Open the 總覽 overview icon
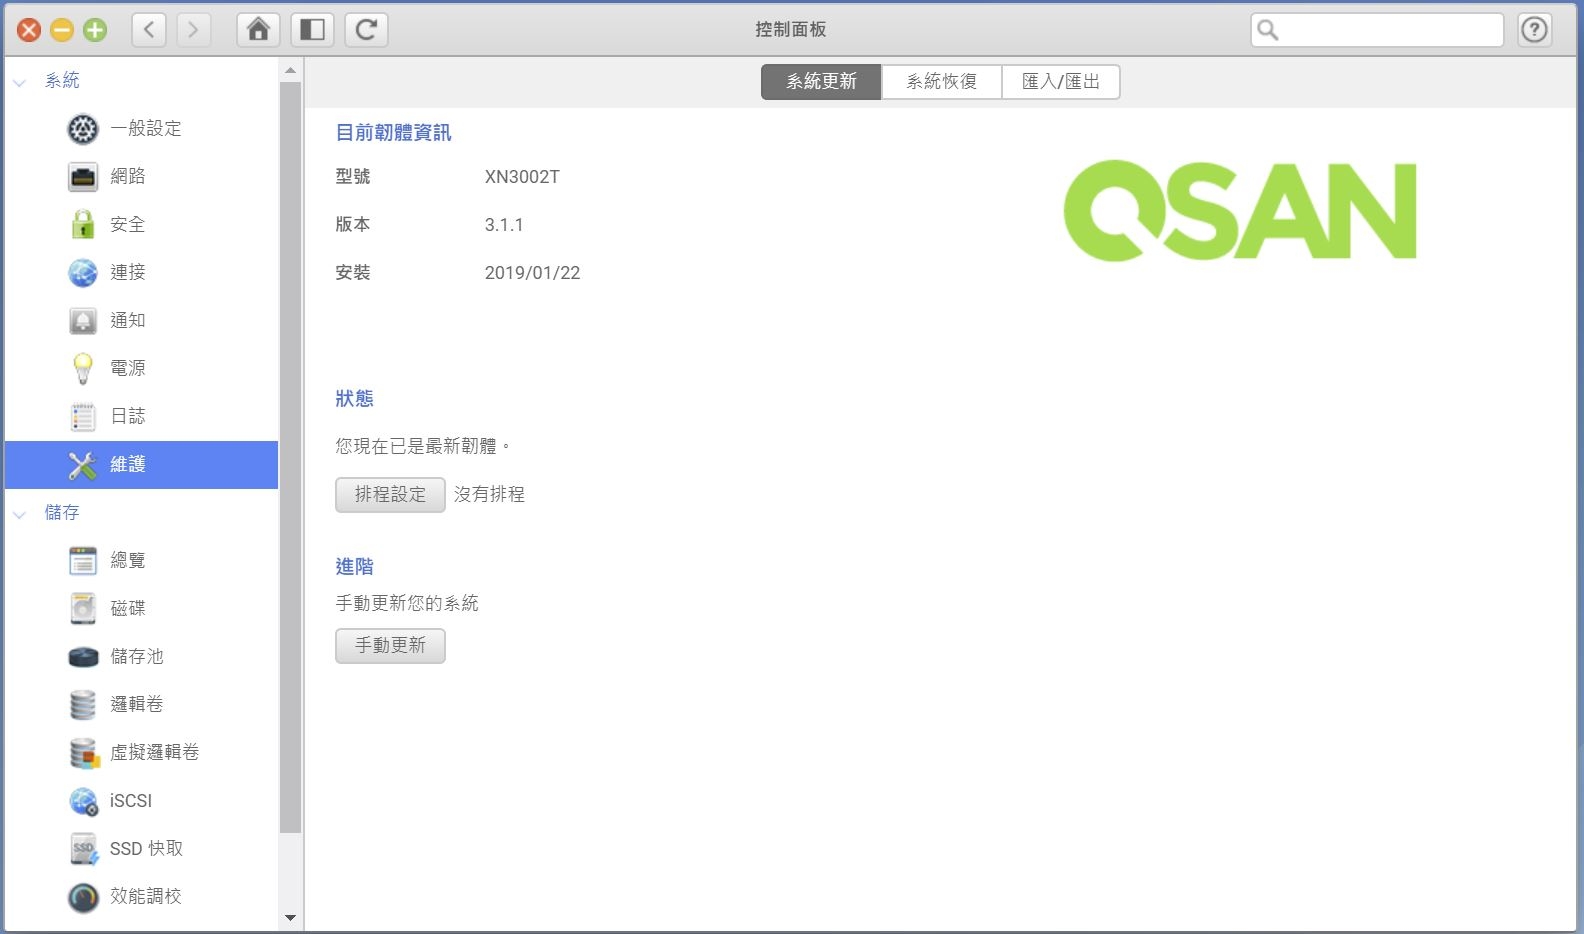The image size is (1584, 934). 83,560
